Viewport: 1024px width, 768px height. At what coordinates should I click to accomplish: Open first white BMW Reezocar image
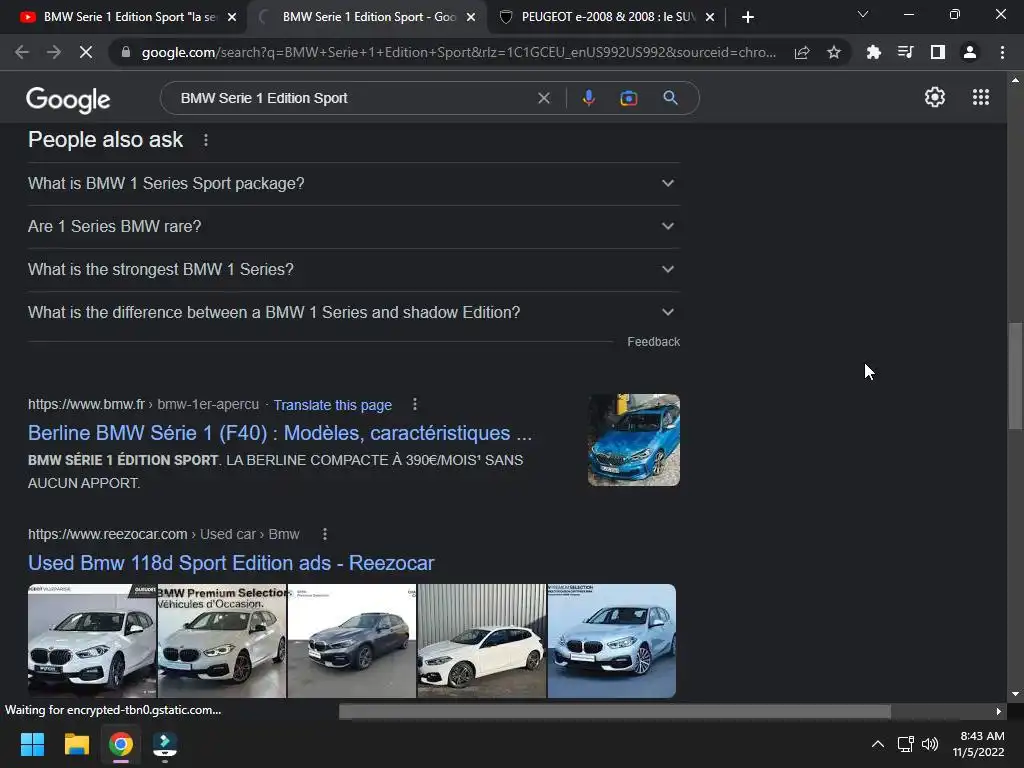(x=92, y=641)
